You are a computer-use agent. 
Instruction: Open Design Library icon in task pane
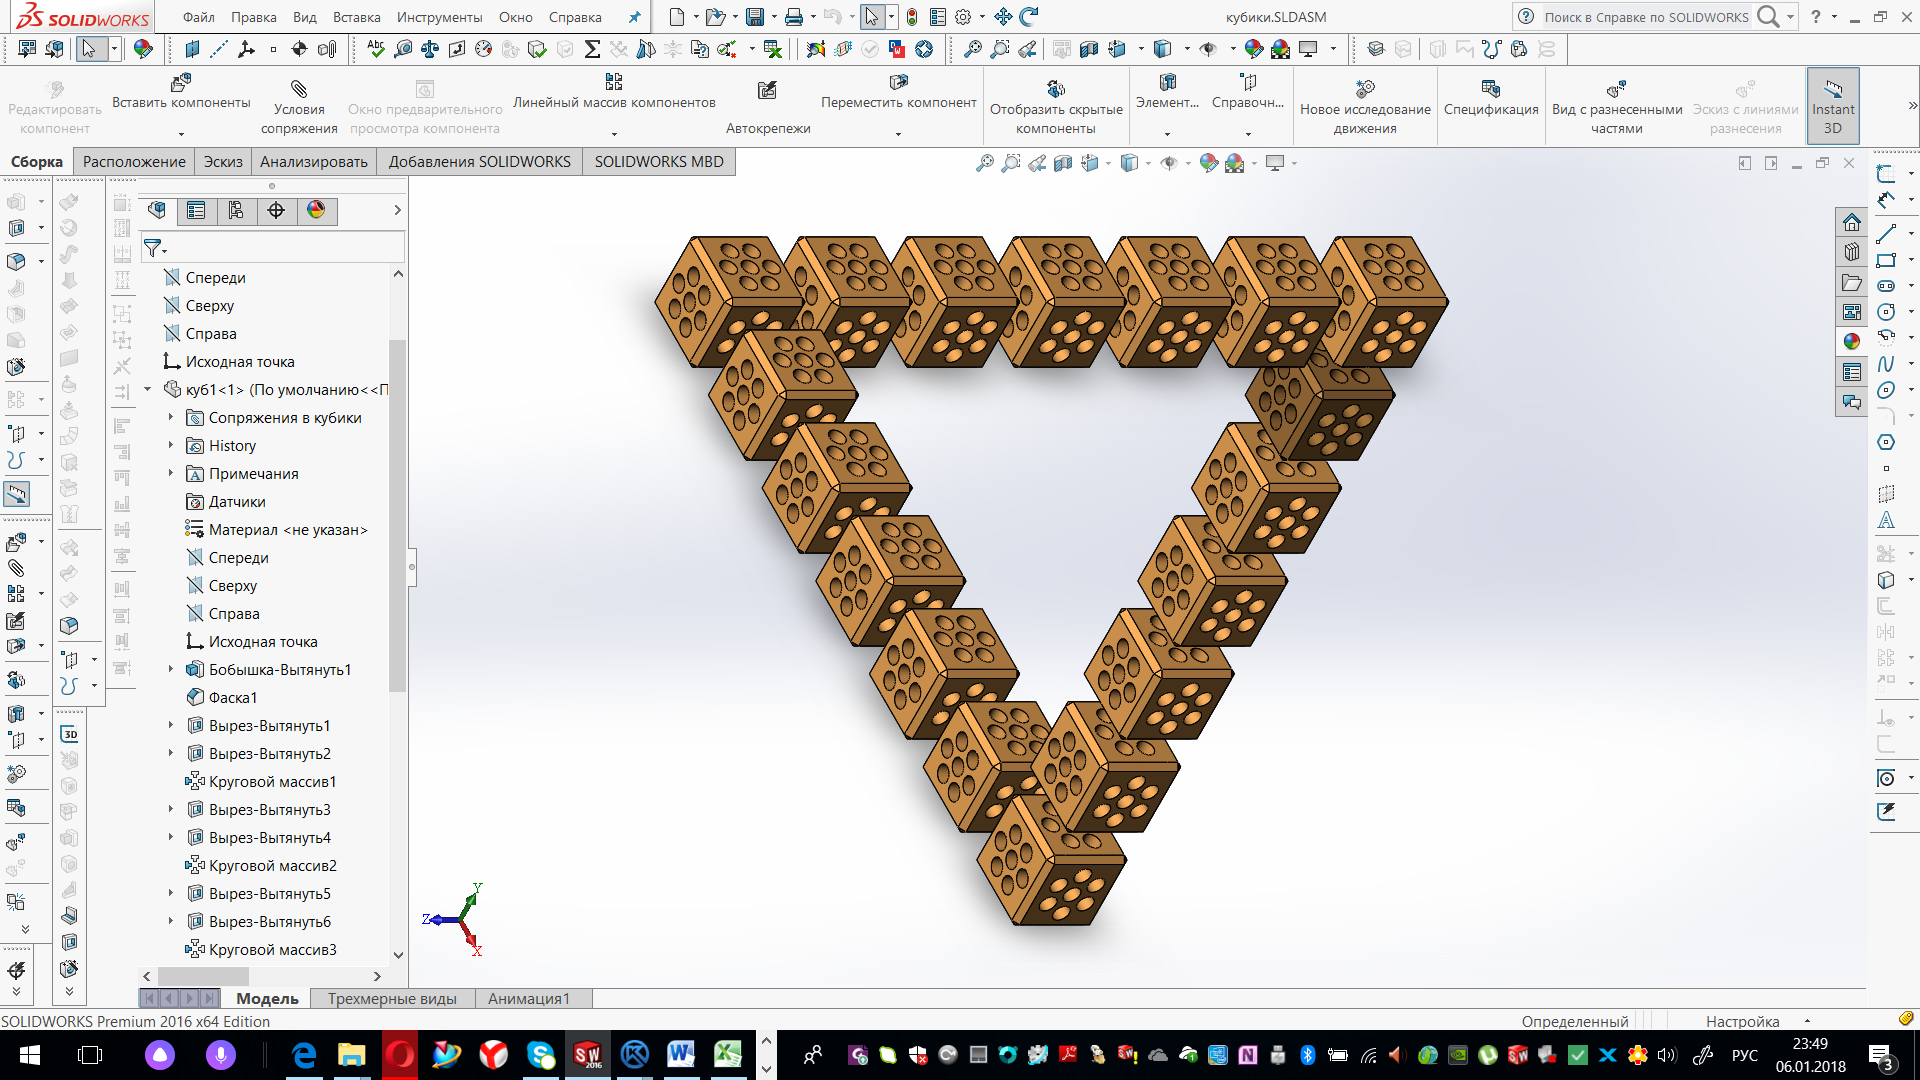tap(1852, 252)
